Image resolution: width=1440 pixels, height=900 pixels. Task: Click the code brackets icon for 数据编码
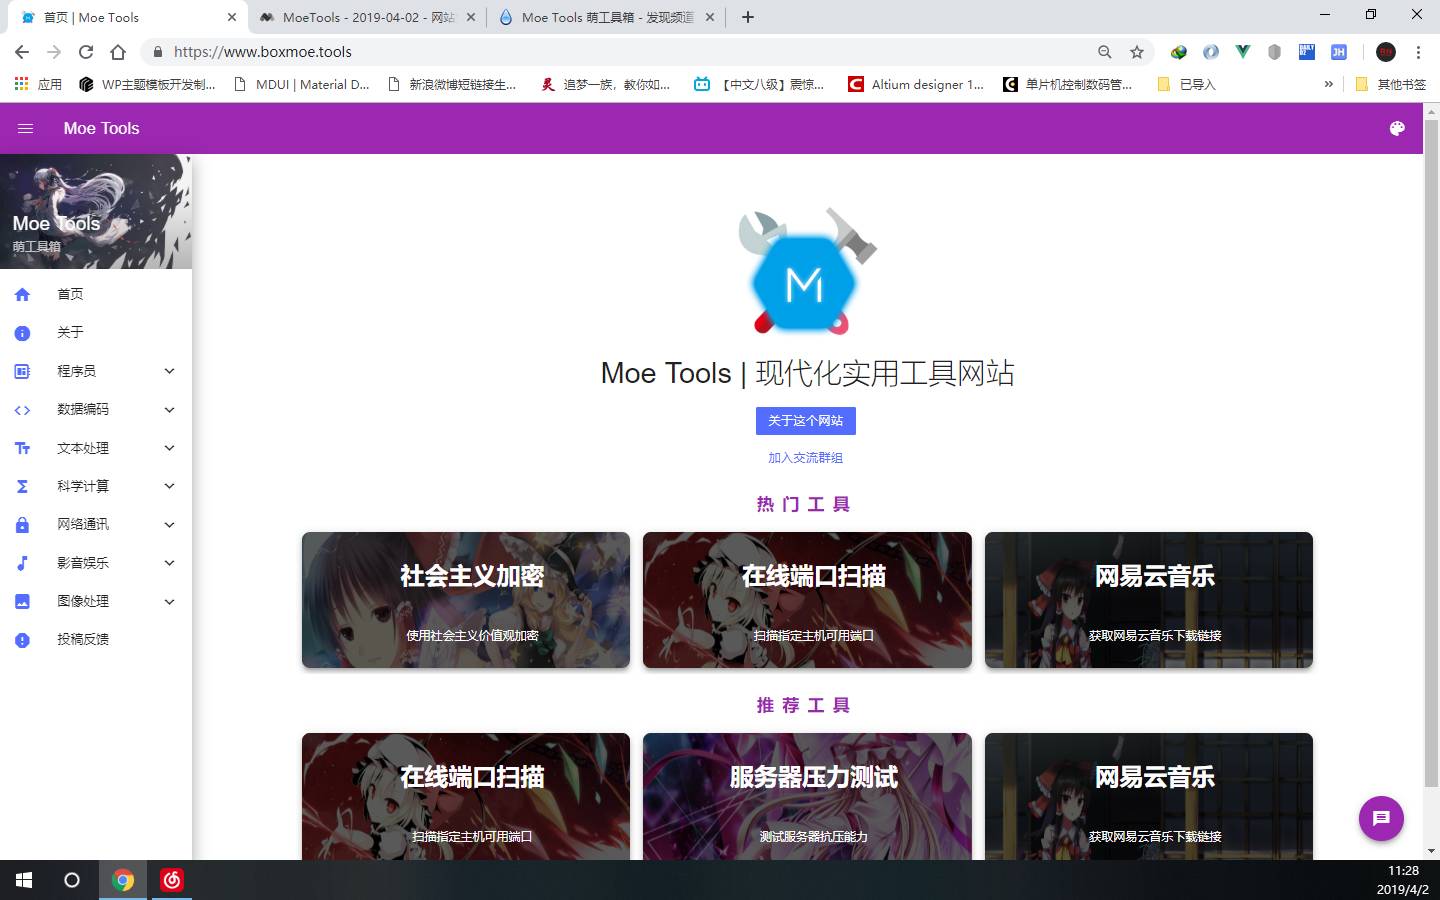(22, 410)
